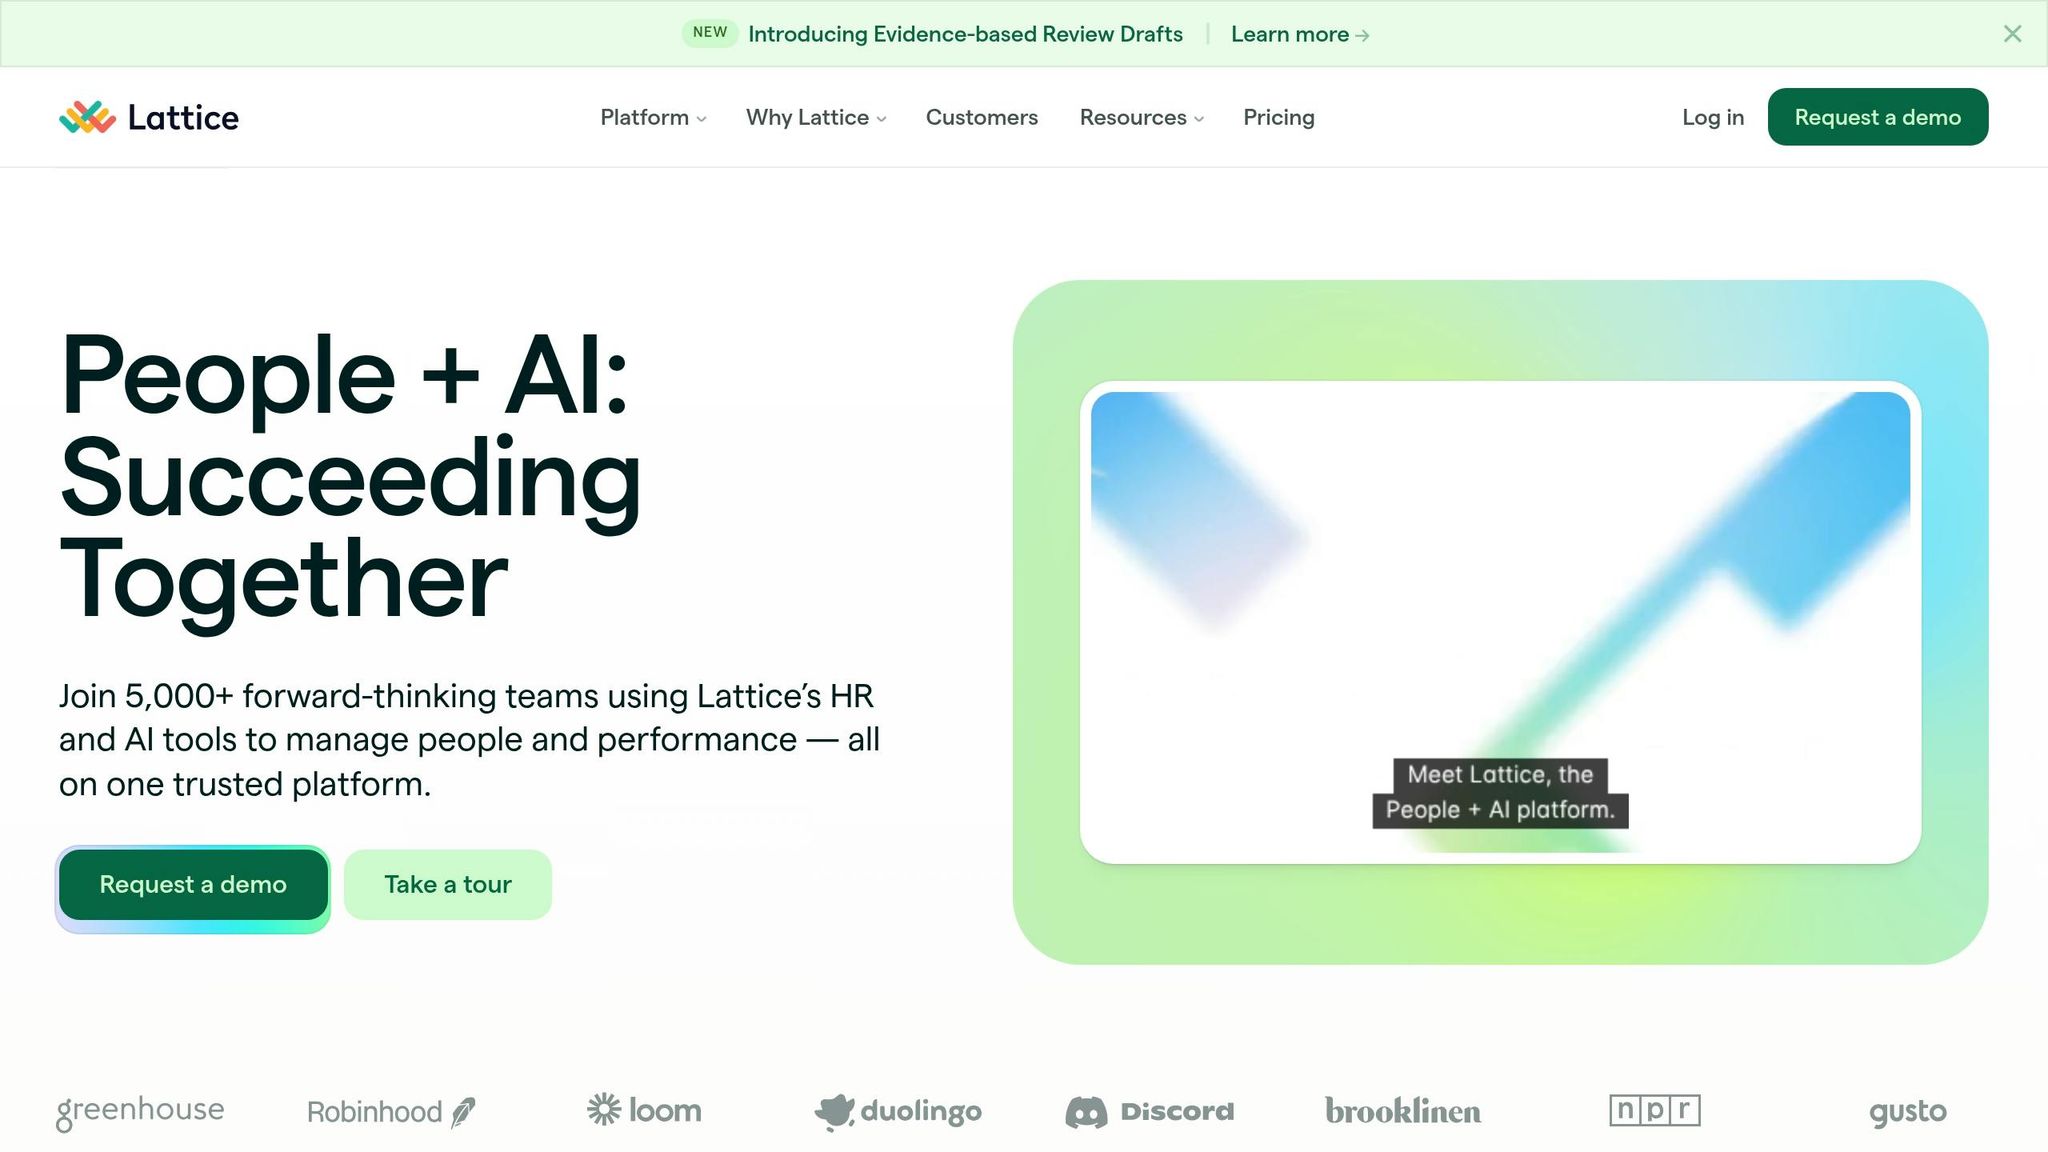
Task: Click the gusto logo
Action: click(1908, 1112)
